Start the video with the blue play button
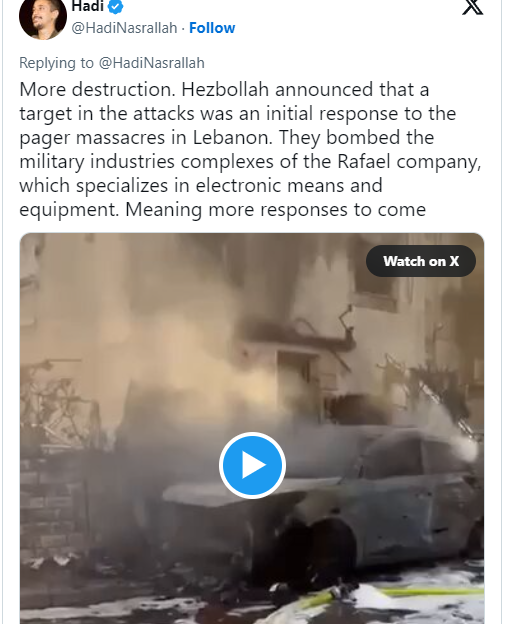The width and height of the screenshot is (513, 624). click(x=252, y=465)
